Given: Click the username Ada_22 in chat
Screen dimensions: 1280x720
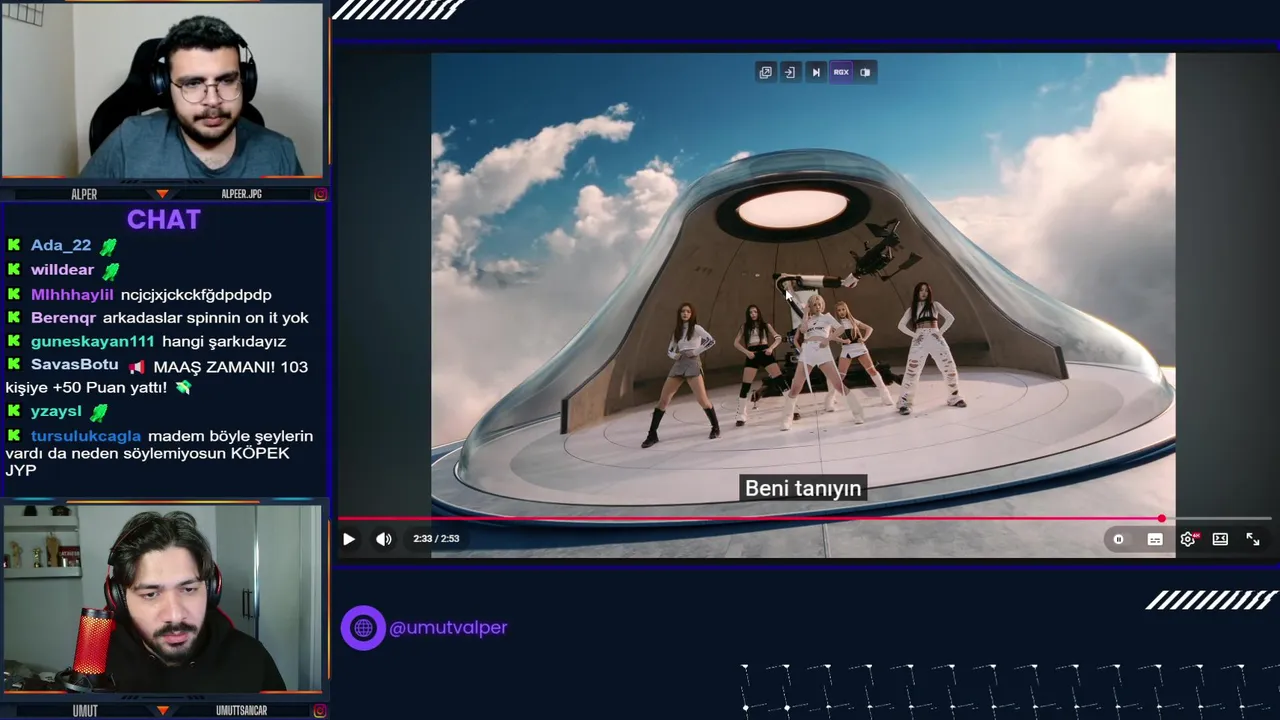Looking at the screenshot, I should pyautogui.click(x=61, y=245).
